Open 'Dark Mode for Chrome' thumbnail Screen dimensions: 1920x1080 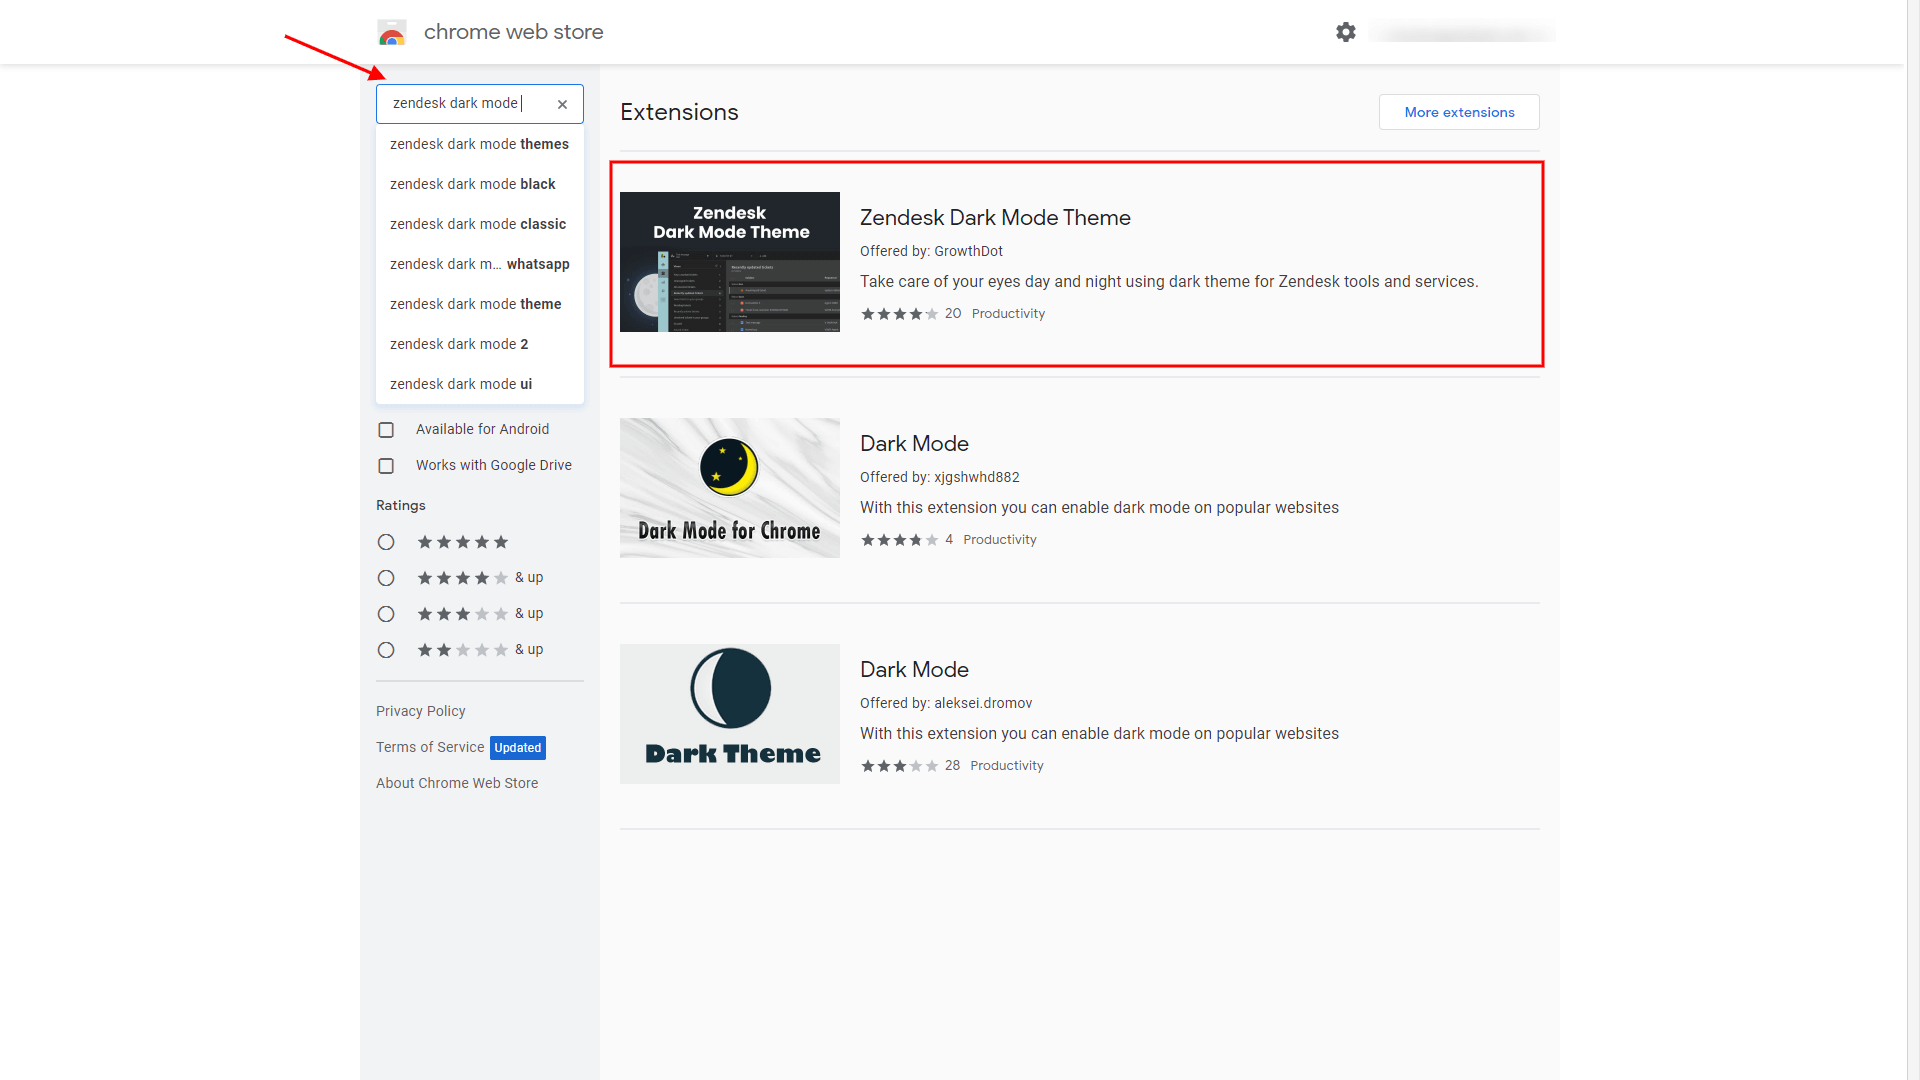(730, 488)
